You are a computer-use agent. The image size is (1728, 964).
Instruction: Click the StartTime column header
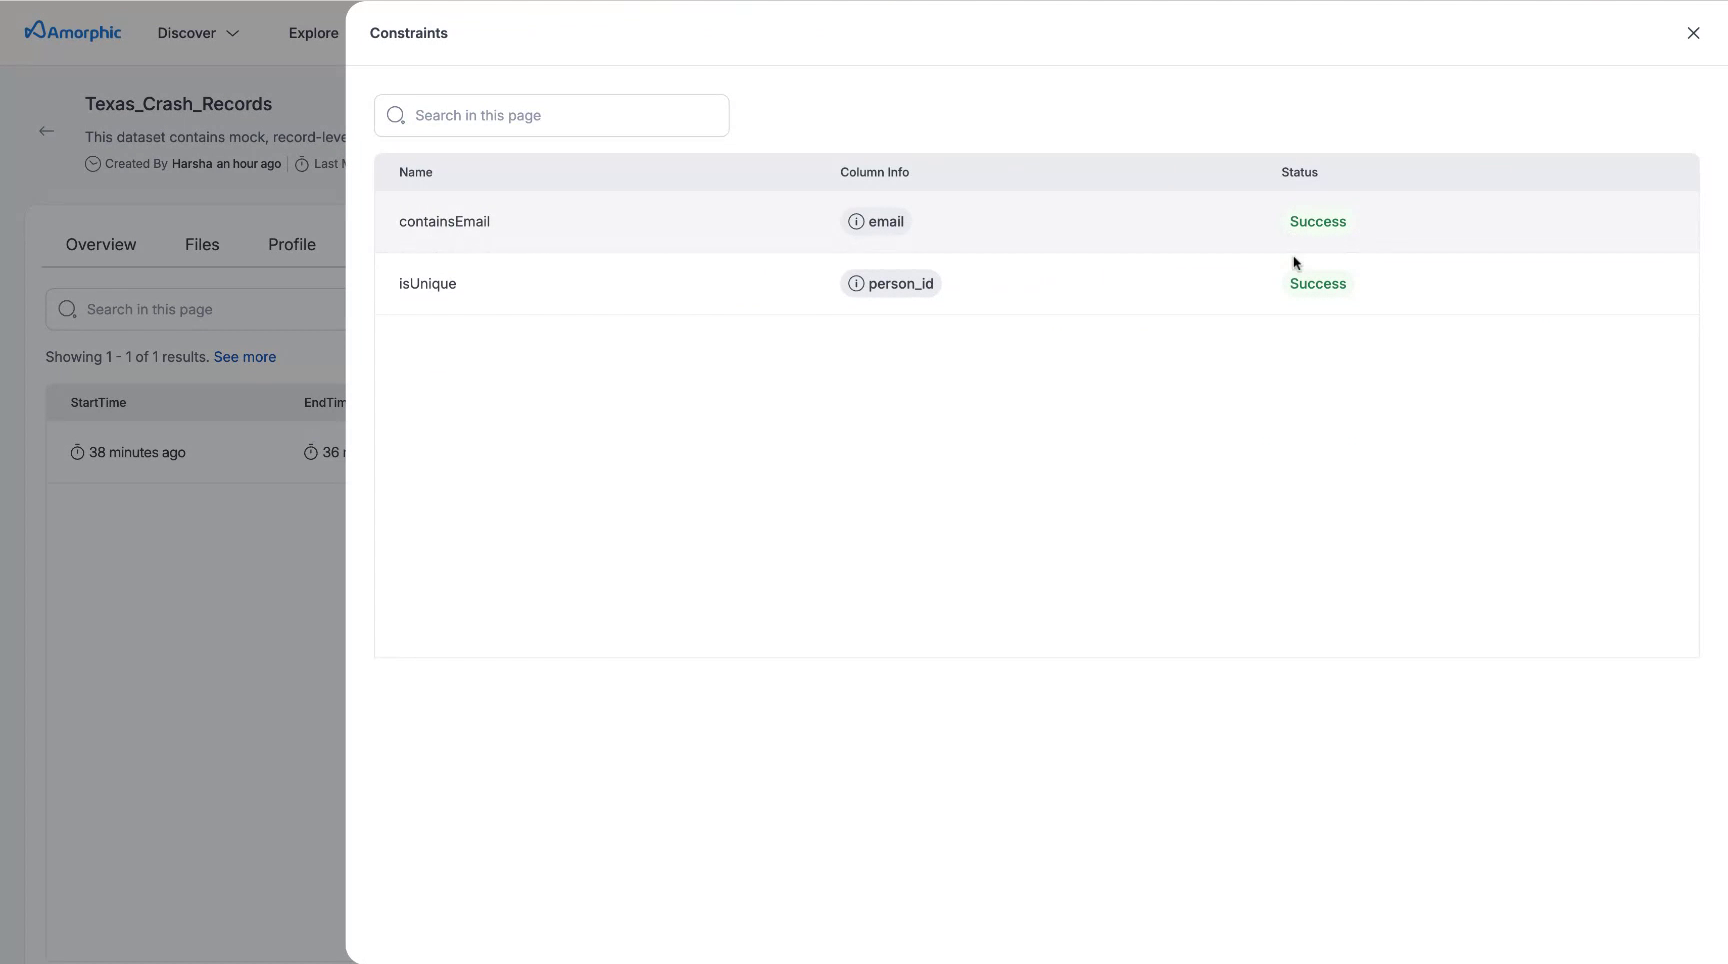coord(98,402)
